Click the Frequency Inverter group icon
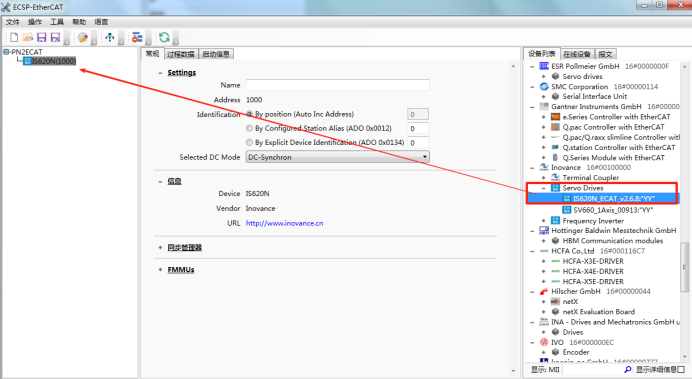 click(x=556, y=221)
